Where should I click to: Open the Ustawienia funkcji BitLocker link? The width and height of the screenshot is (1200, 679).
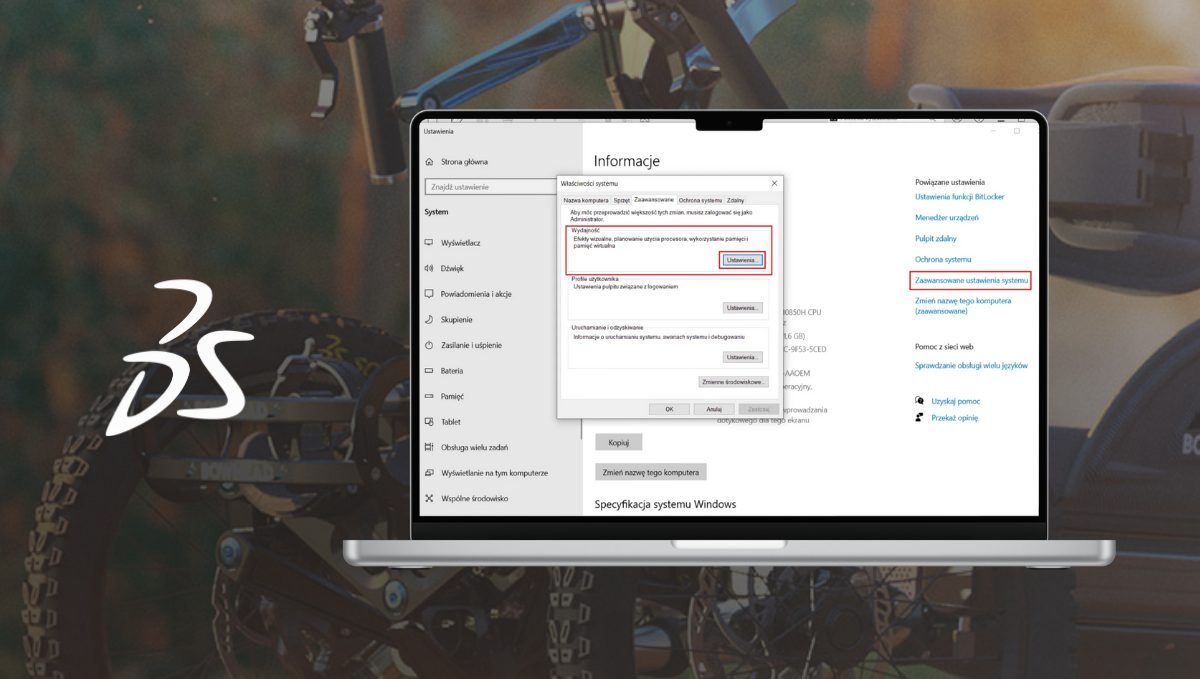(x=959, y=197)
